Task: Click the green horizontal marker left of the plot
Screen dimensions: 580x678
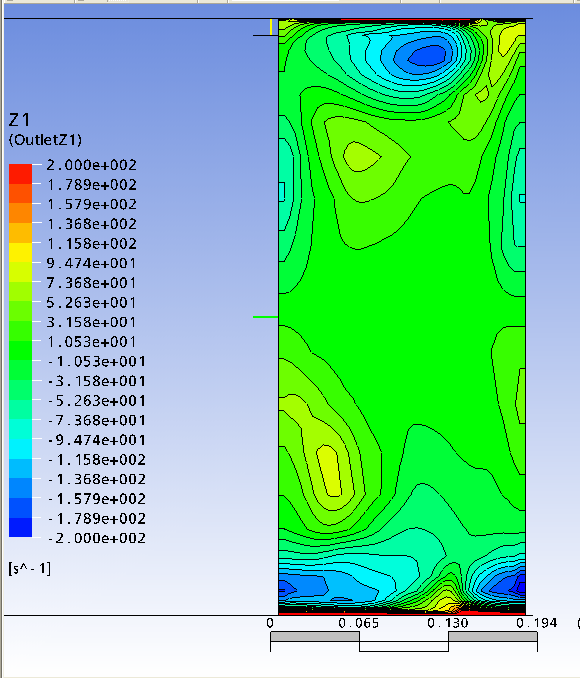Action: point(266,317)
